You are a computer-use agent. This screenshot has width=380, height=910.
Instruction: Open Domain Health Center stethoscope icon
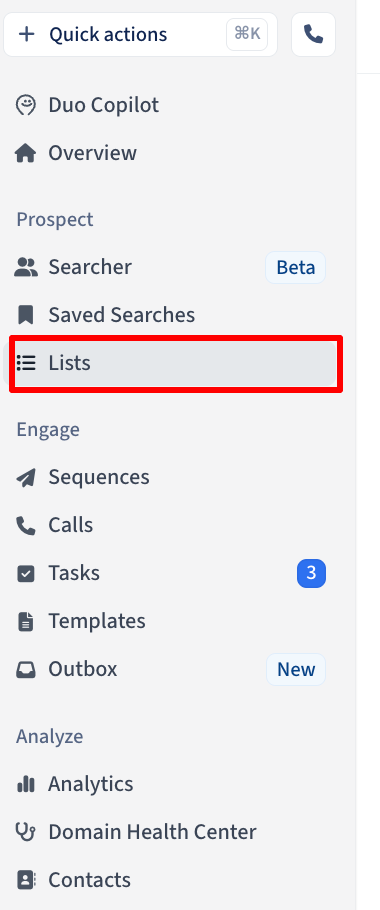click(x=26, y=833)
